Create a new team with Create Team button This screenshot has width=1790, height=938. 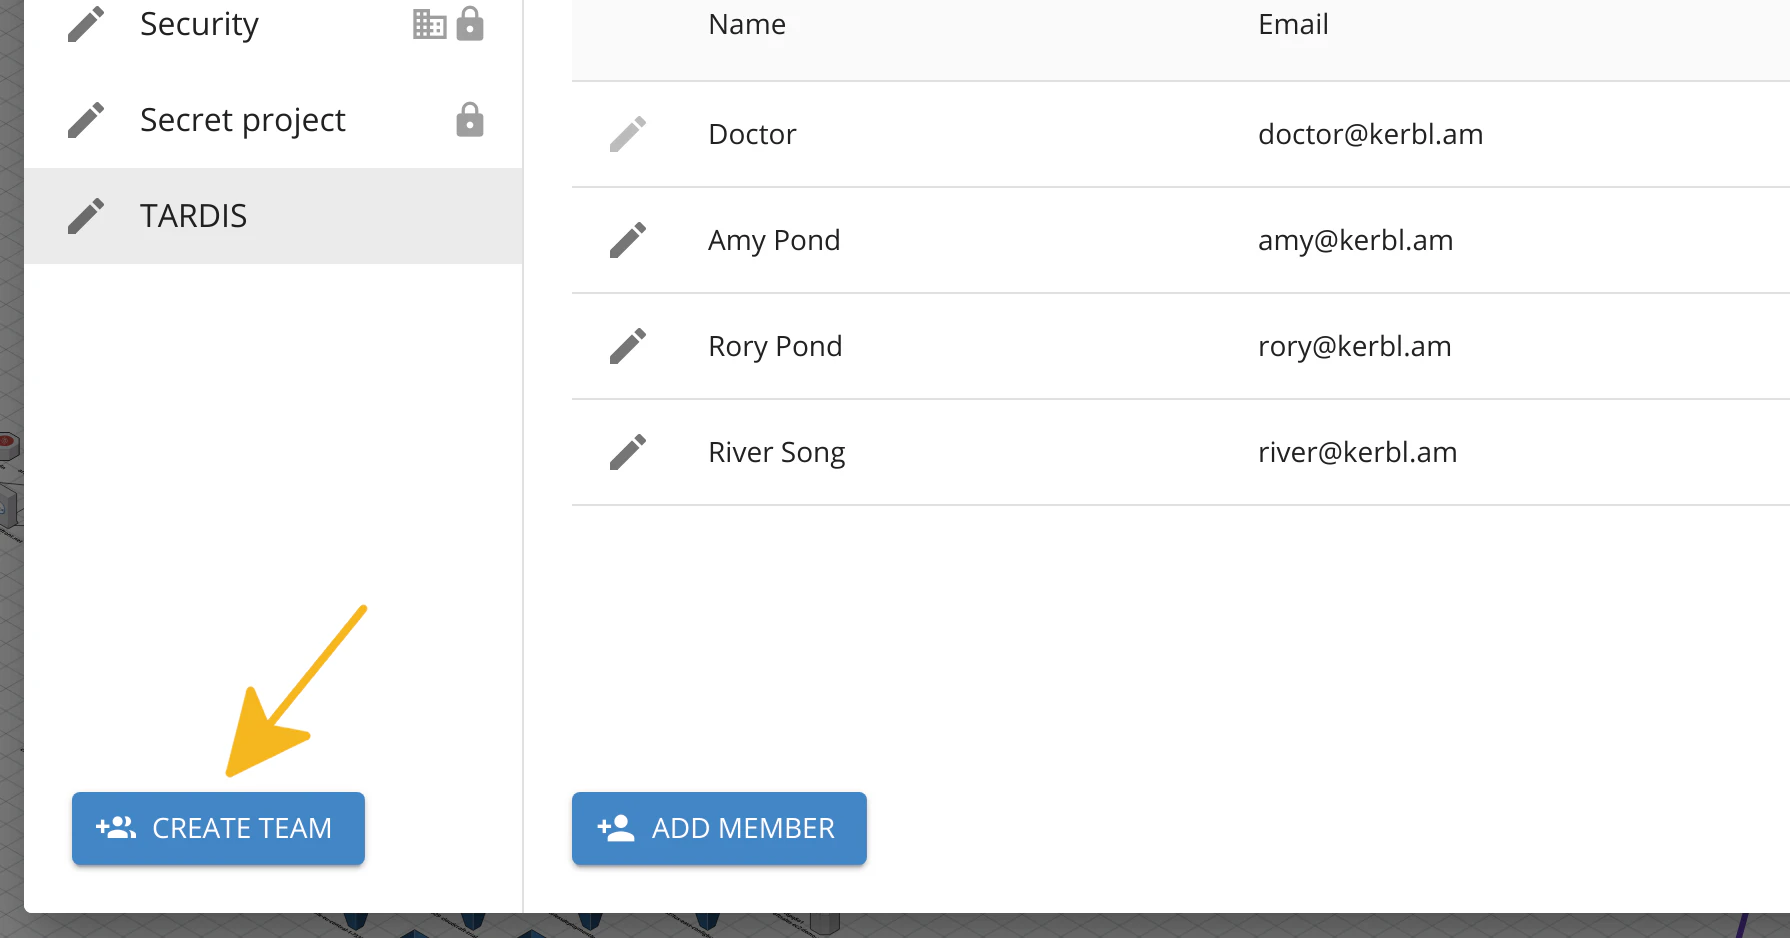click(218, 828)
